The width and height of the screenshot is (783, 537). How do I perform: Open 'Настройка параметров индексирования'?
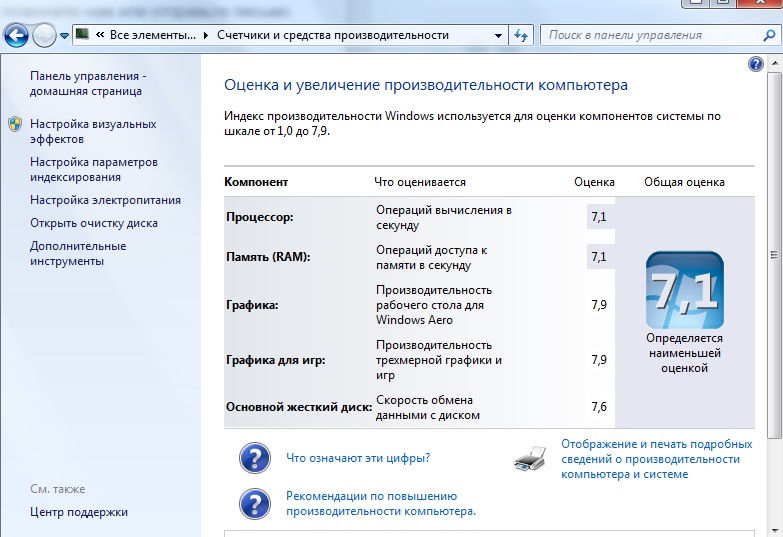[x=94, y=169]
